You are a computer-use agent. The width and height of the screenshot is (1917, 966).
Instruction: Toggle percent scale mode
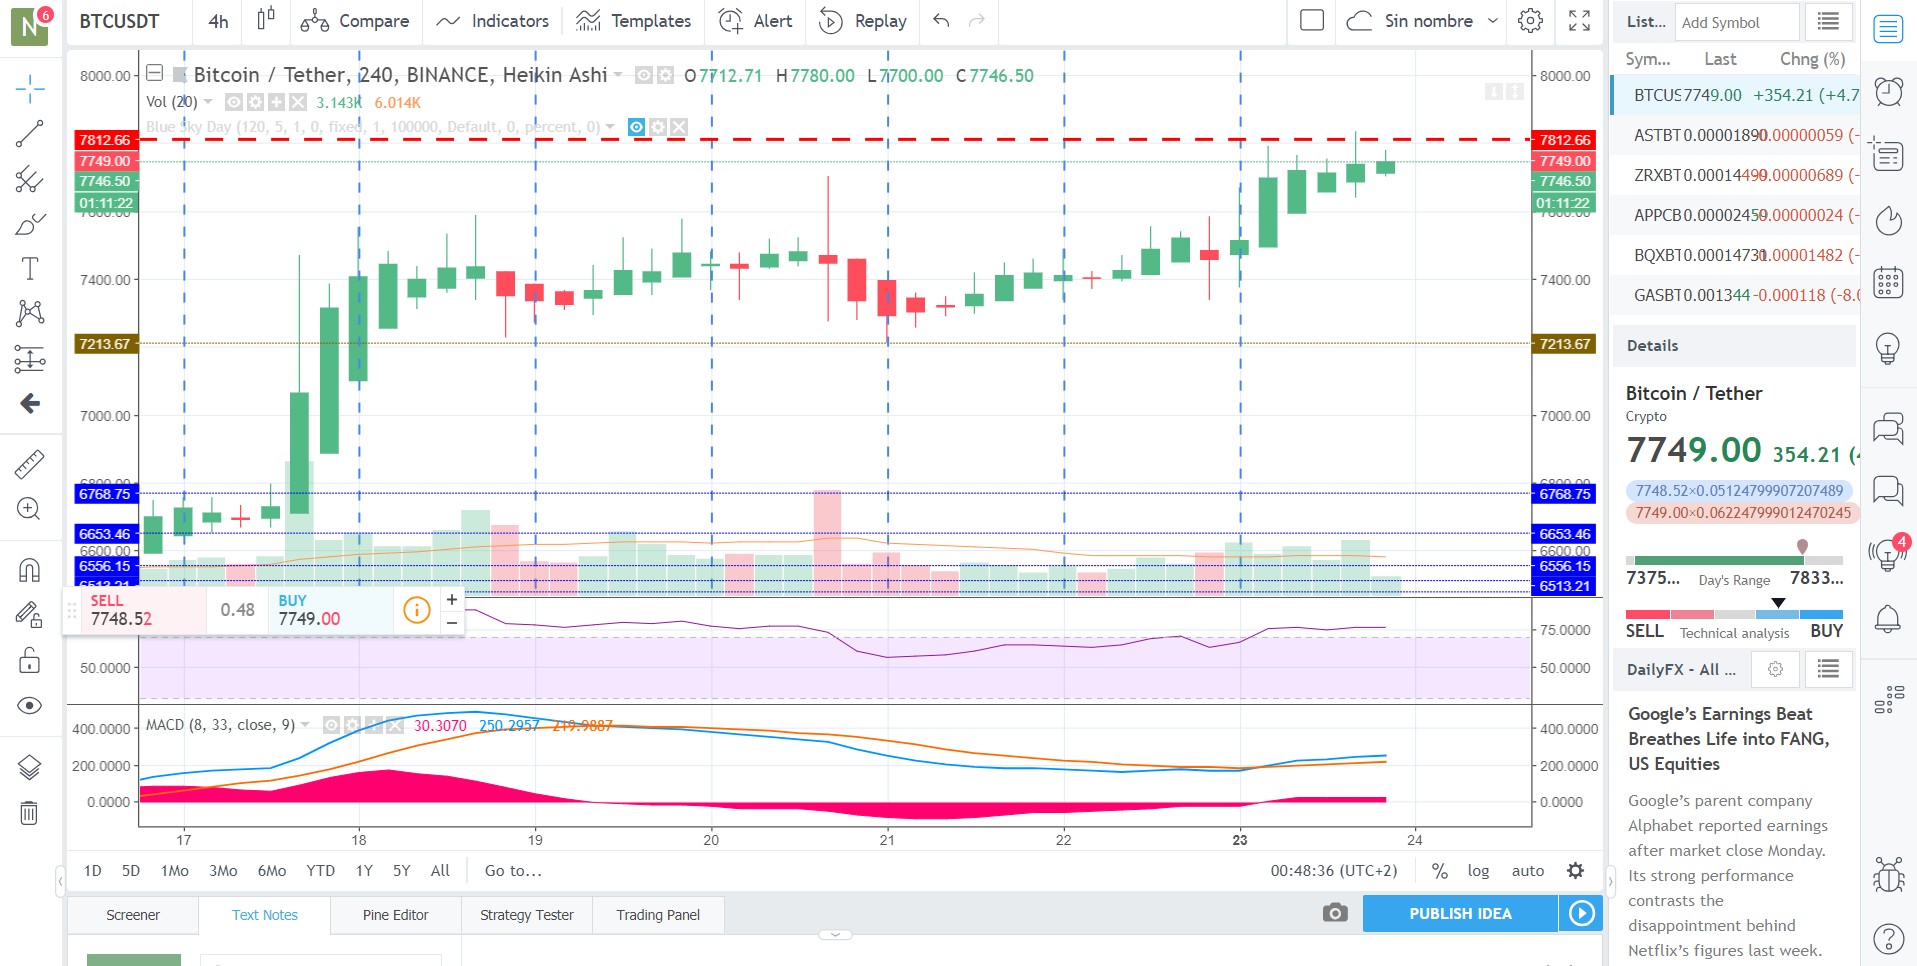pyautogui.click(x=1440, y=871)
